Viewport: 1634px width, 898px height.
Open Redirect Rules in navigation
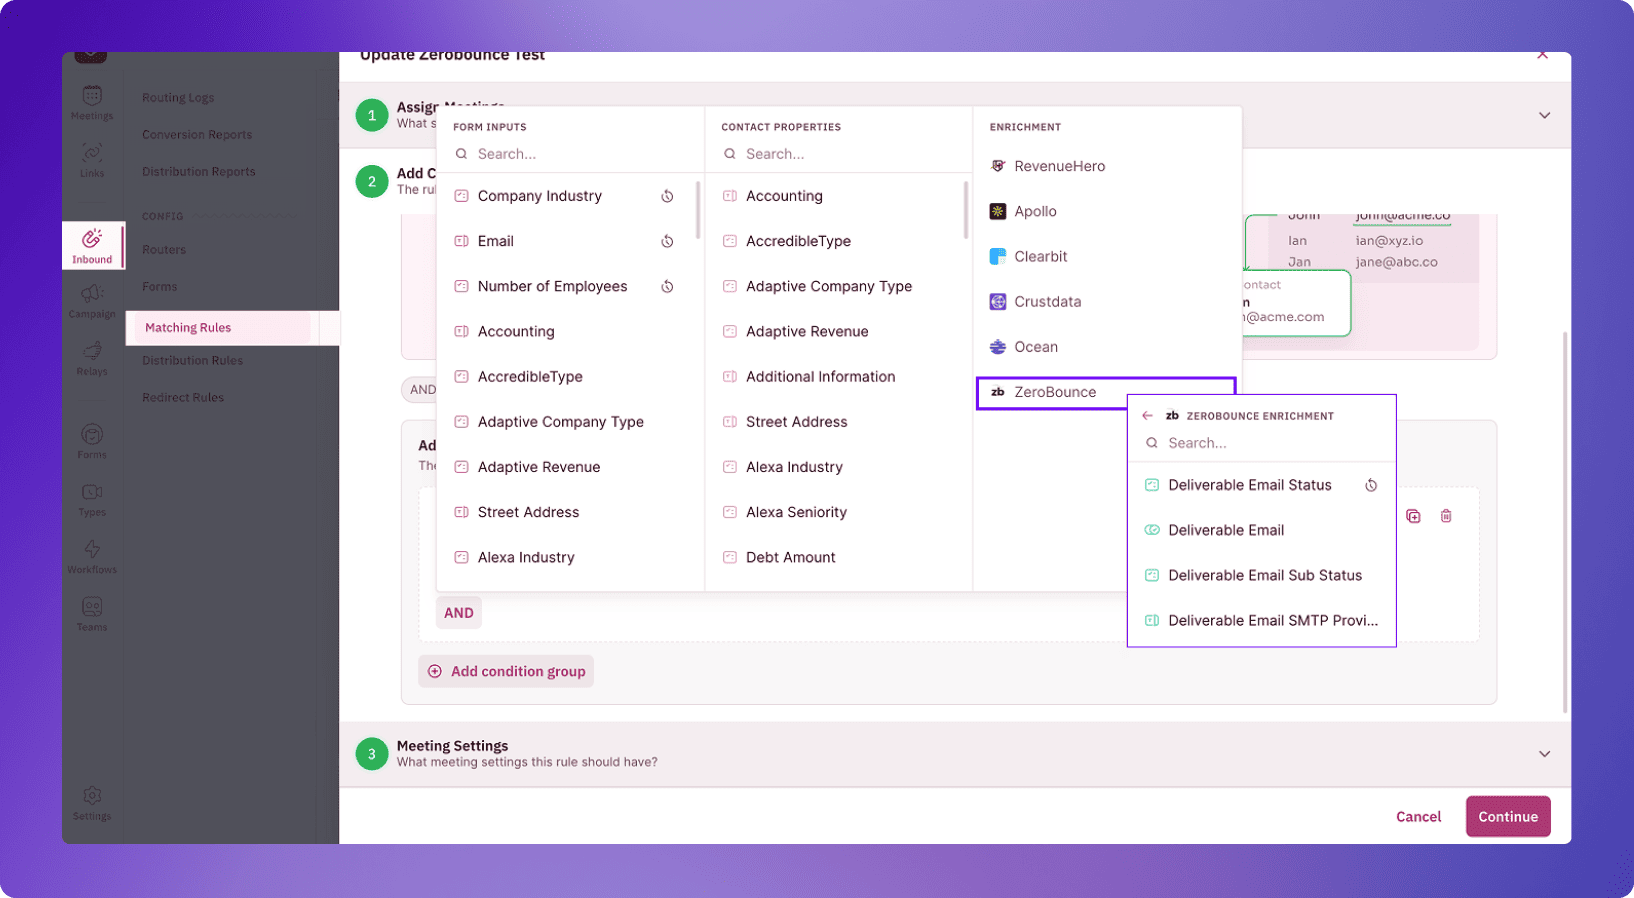pyautogui.click(x=183, y=398)
